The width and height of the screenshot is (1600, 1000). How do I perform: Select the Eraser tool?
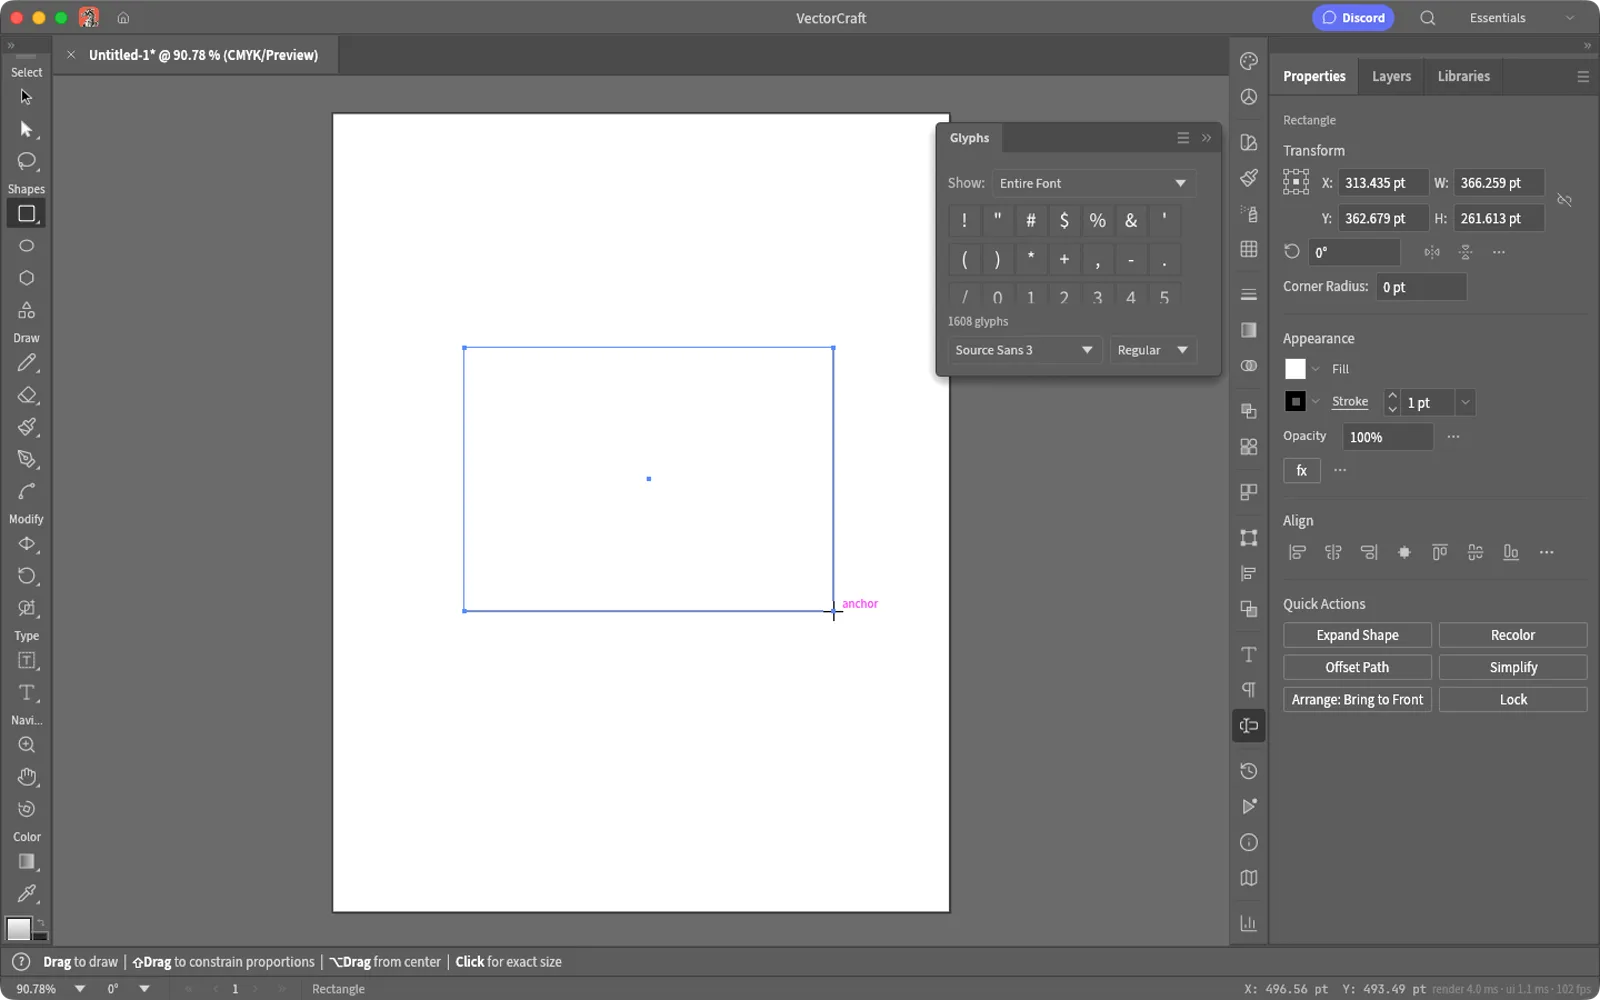coord(26,395)
